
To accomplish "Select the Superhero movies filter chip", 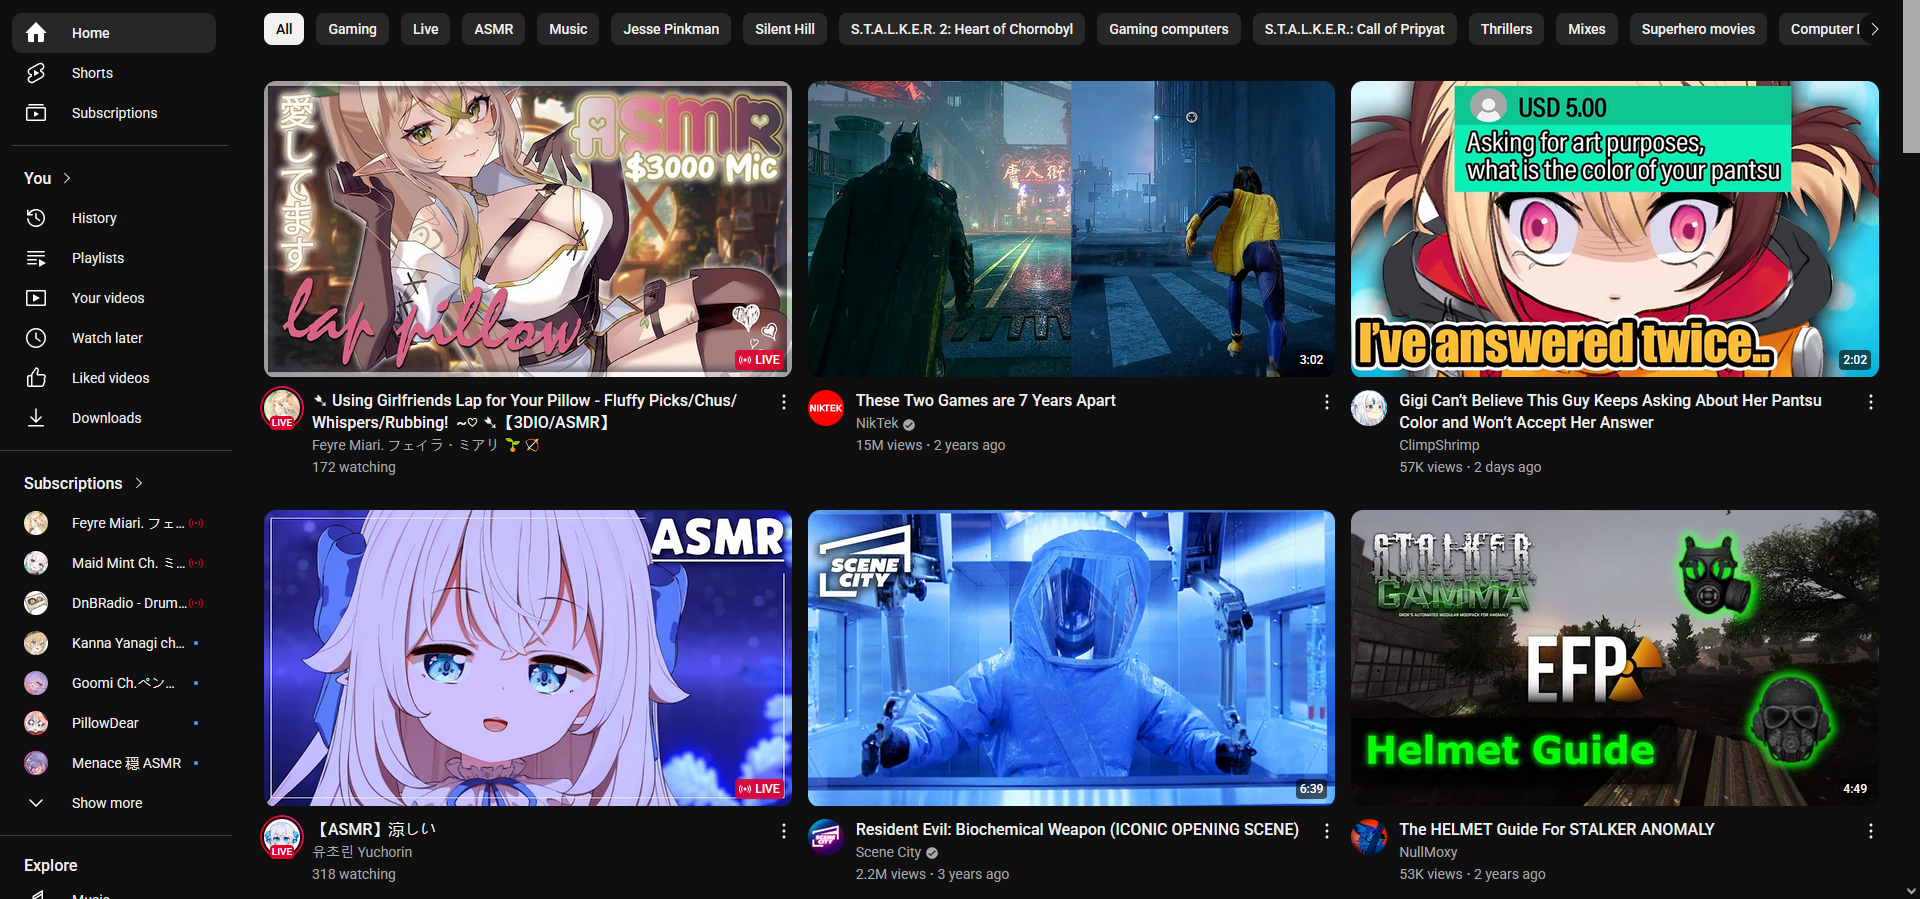I will (x=1698, y=29).
